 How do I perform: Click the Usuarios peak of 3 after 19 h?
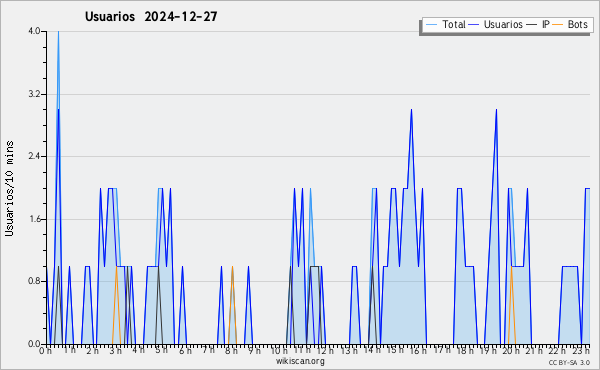click(x=496, y=110)
